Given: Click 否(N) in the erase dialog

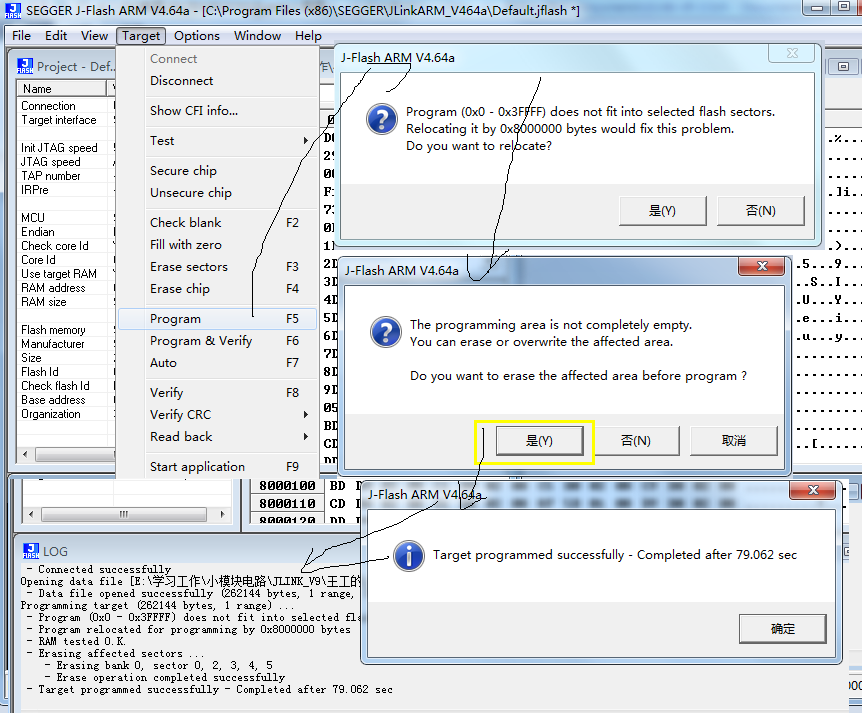Looking at the screenshot, I should click(636, 440).
